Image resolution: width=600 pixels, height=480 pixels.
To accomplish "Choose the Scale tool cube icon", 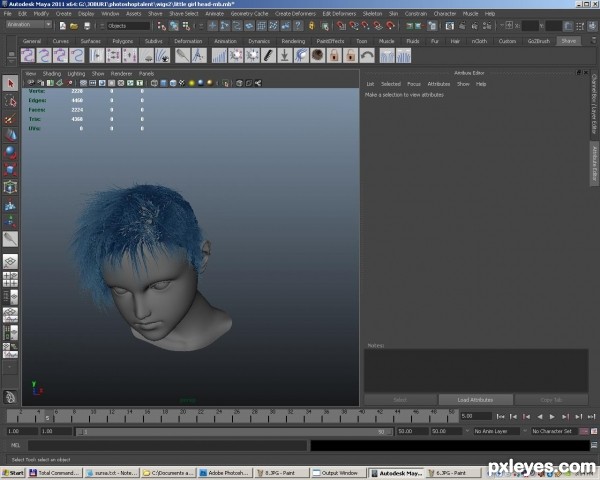I will 10,170.
